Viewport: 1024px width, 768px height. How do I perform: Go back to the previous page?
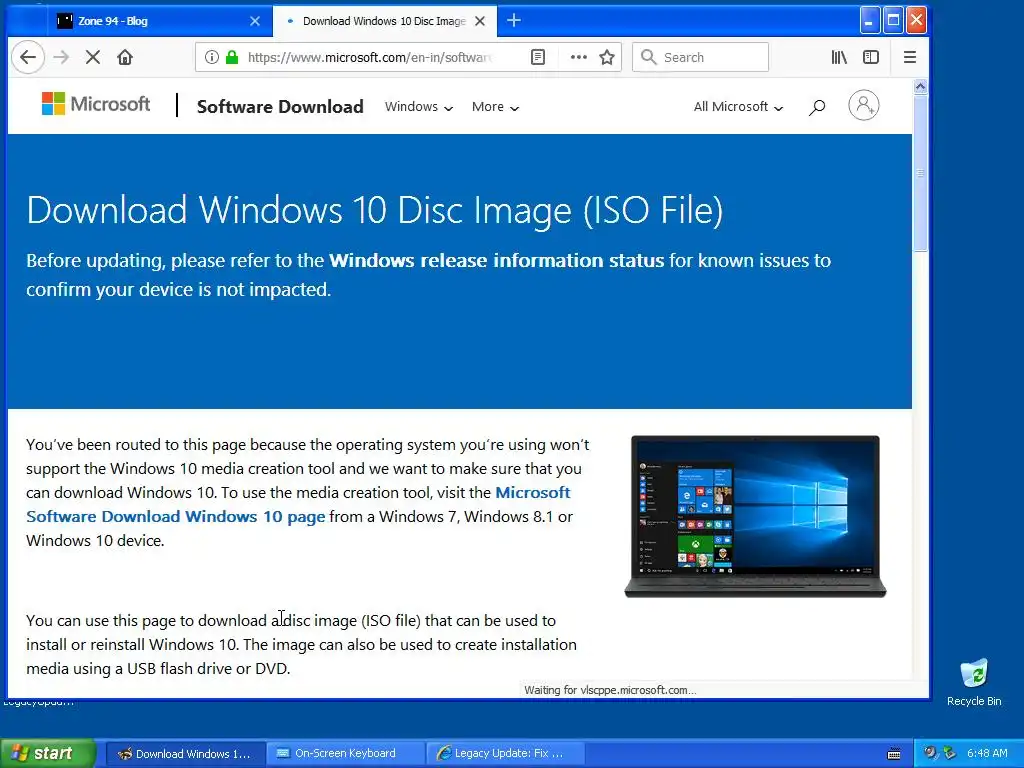point(28,57)
